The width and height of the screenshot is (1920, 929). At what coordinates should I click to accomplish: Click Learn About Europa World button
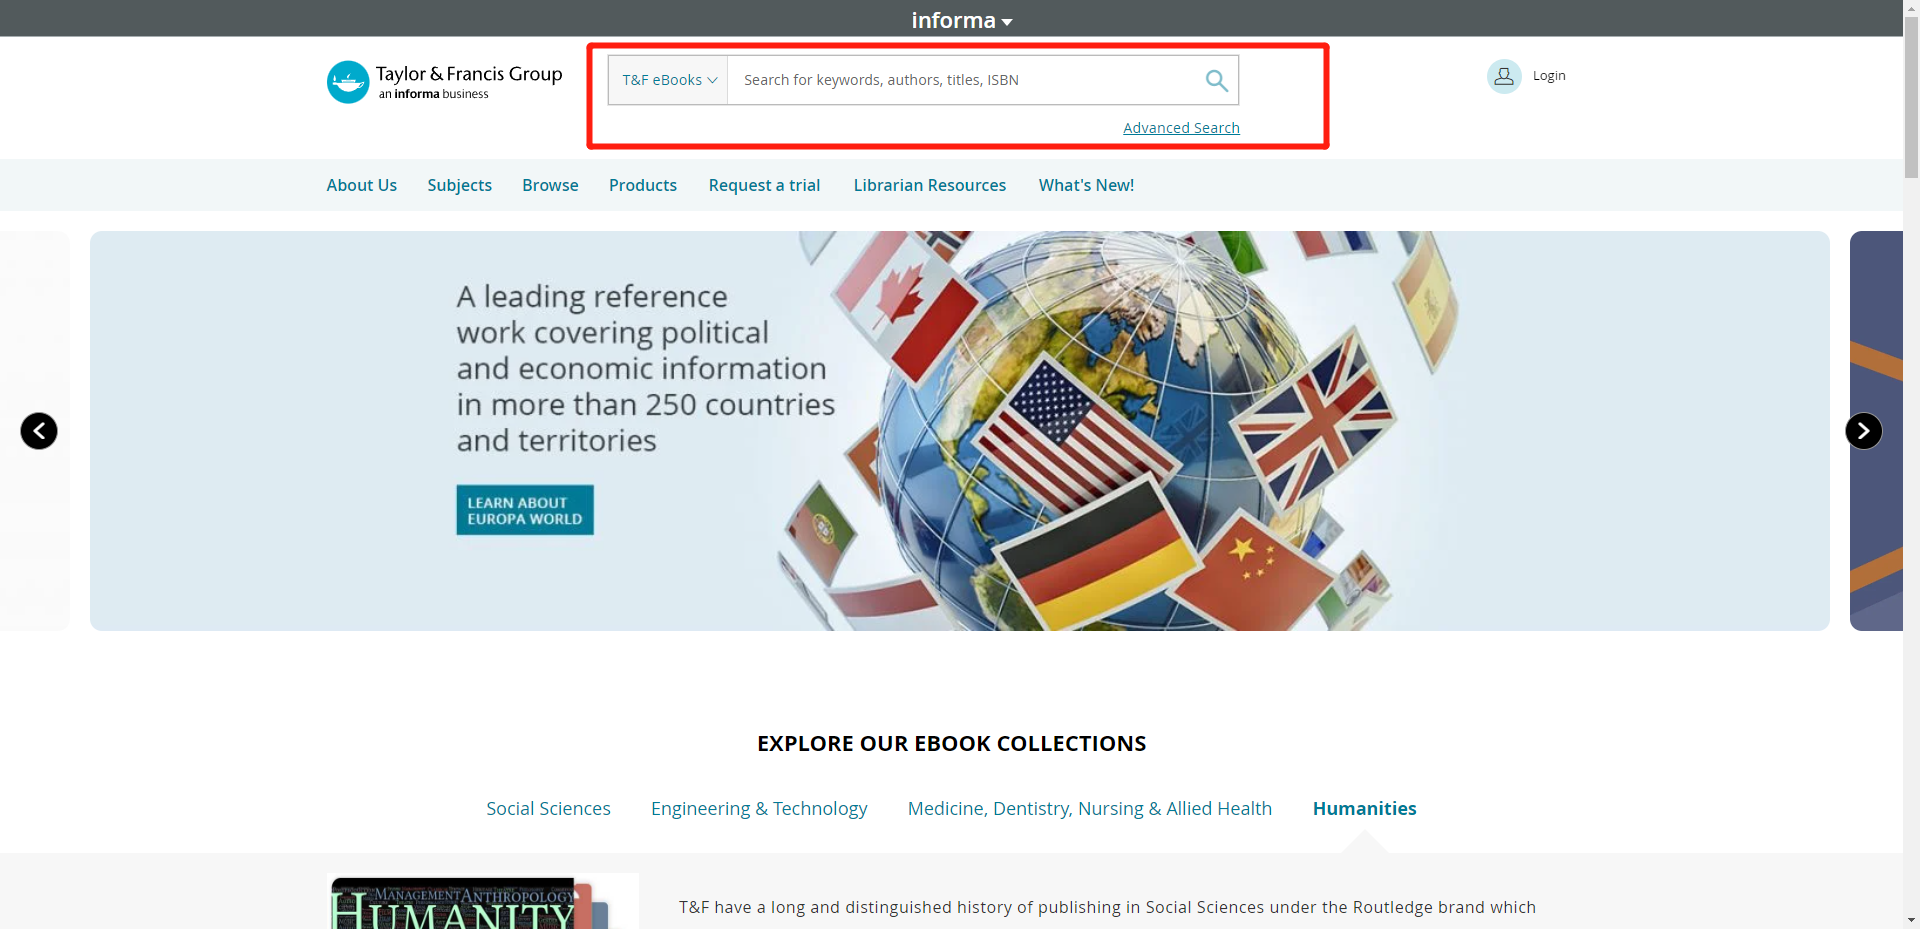coord(525,510)
